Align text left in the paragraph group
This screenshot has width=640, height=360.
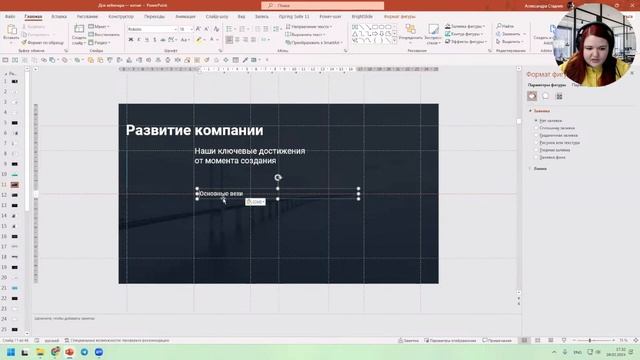pos(229,40)
